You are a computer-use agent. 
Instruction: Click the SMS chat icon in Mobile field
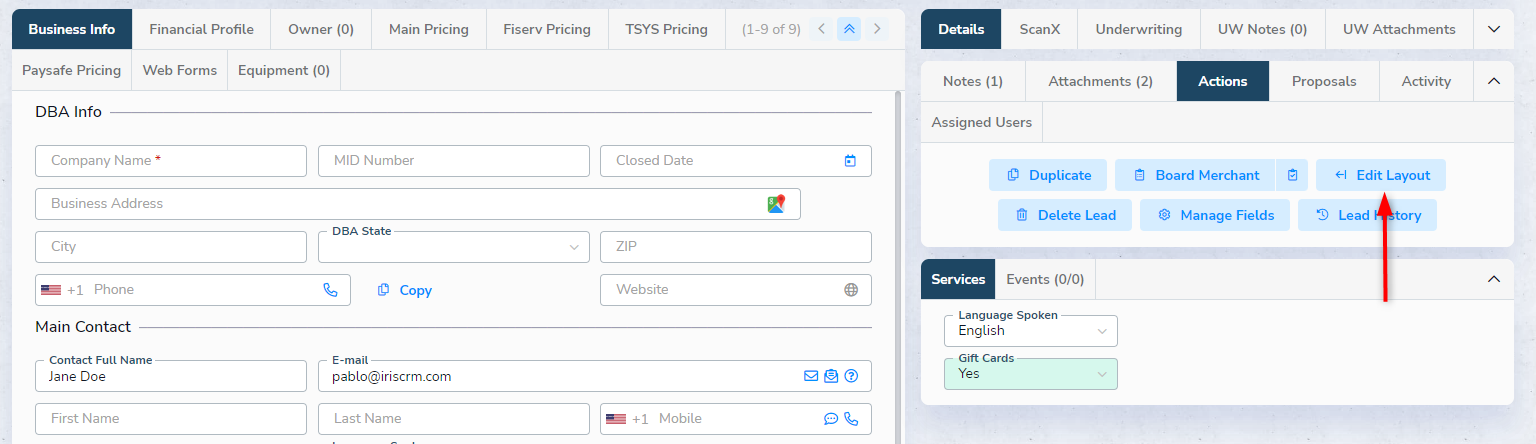[831, 419]
